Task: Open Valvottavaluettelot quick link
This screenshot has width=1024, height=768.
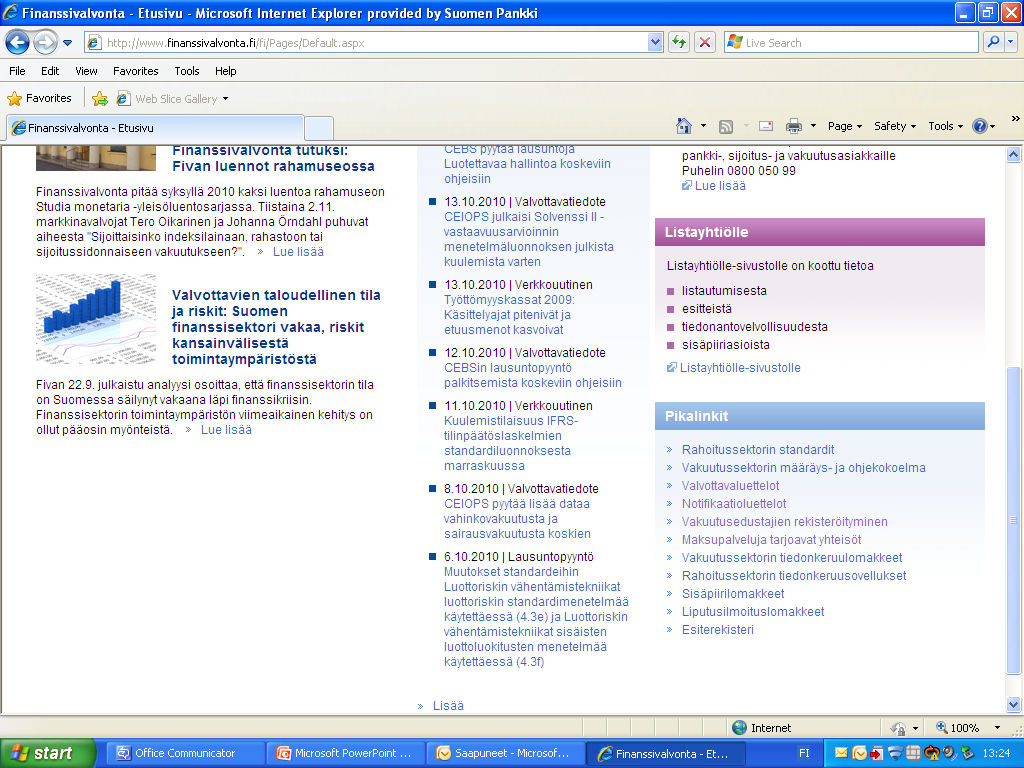Action: click(x=730, y=486)
